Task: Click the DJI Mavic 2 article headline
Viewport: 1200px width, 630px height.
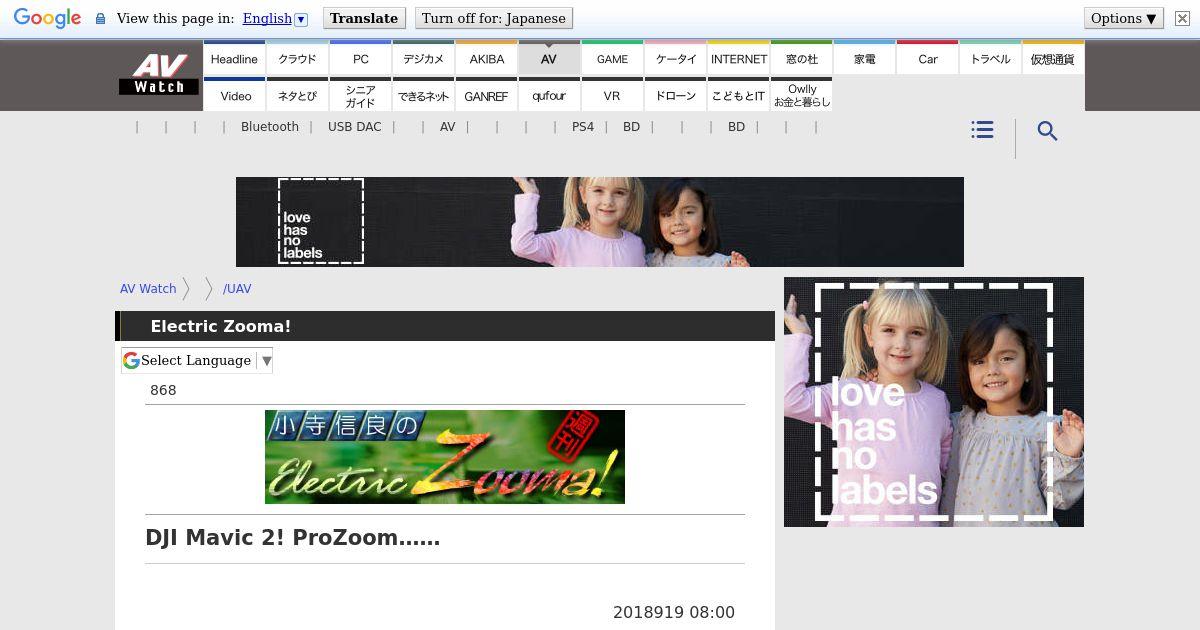Action: (x=293, y=538)
